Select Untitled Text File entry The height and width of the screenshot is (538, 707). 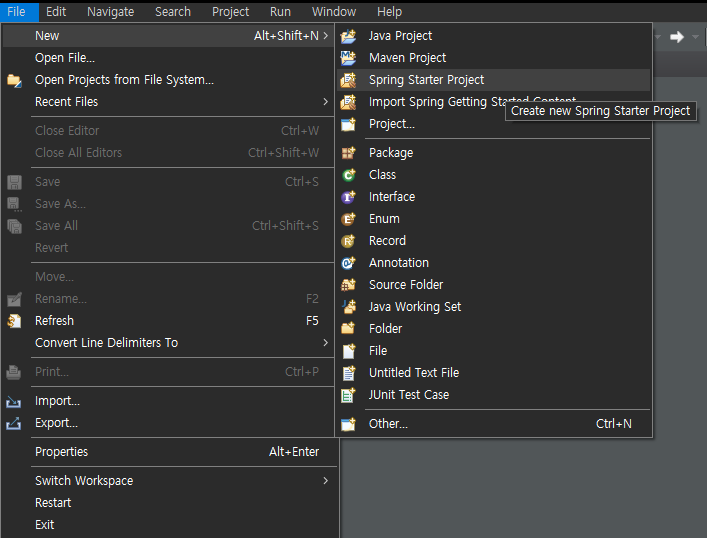[x=493, y=373]
